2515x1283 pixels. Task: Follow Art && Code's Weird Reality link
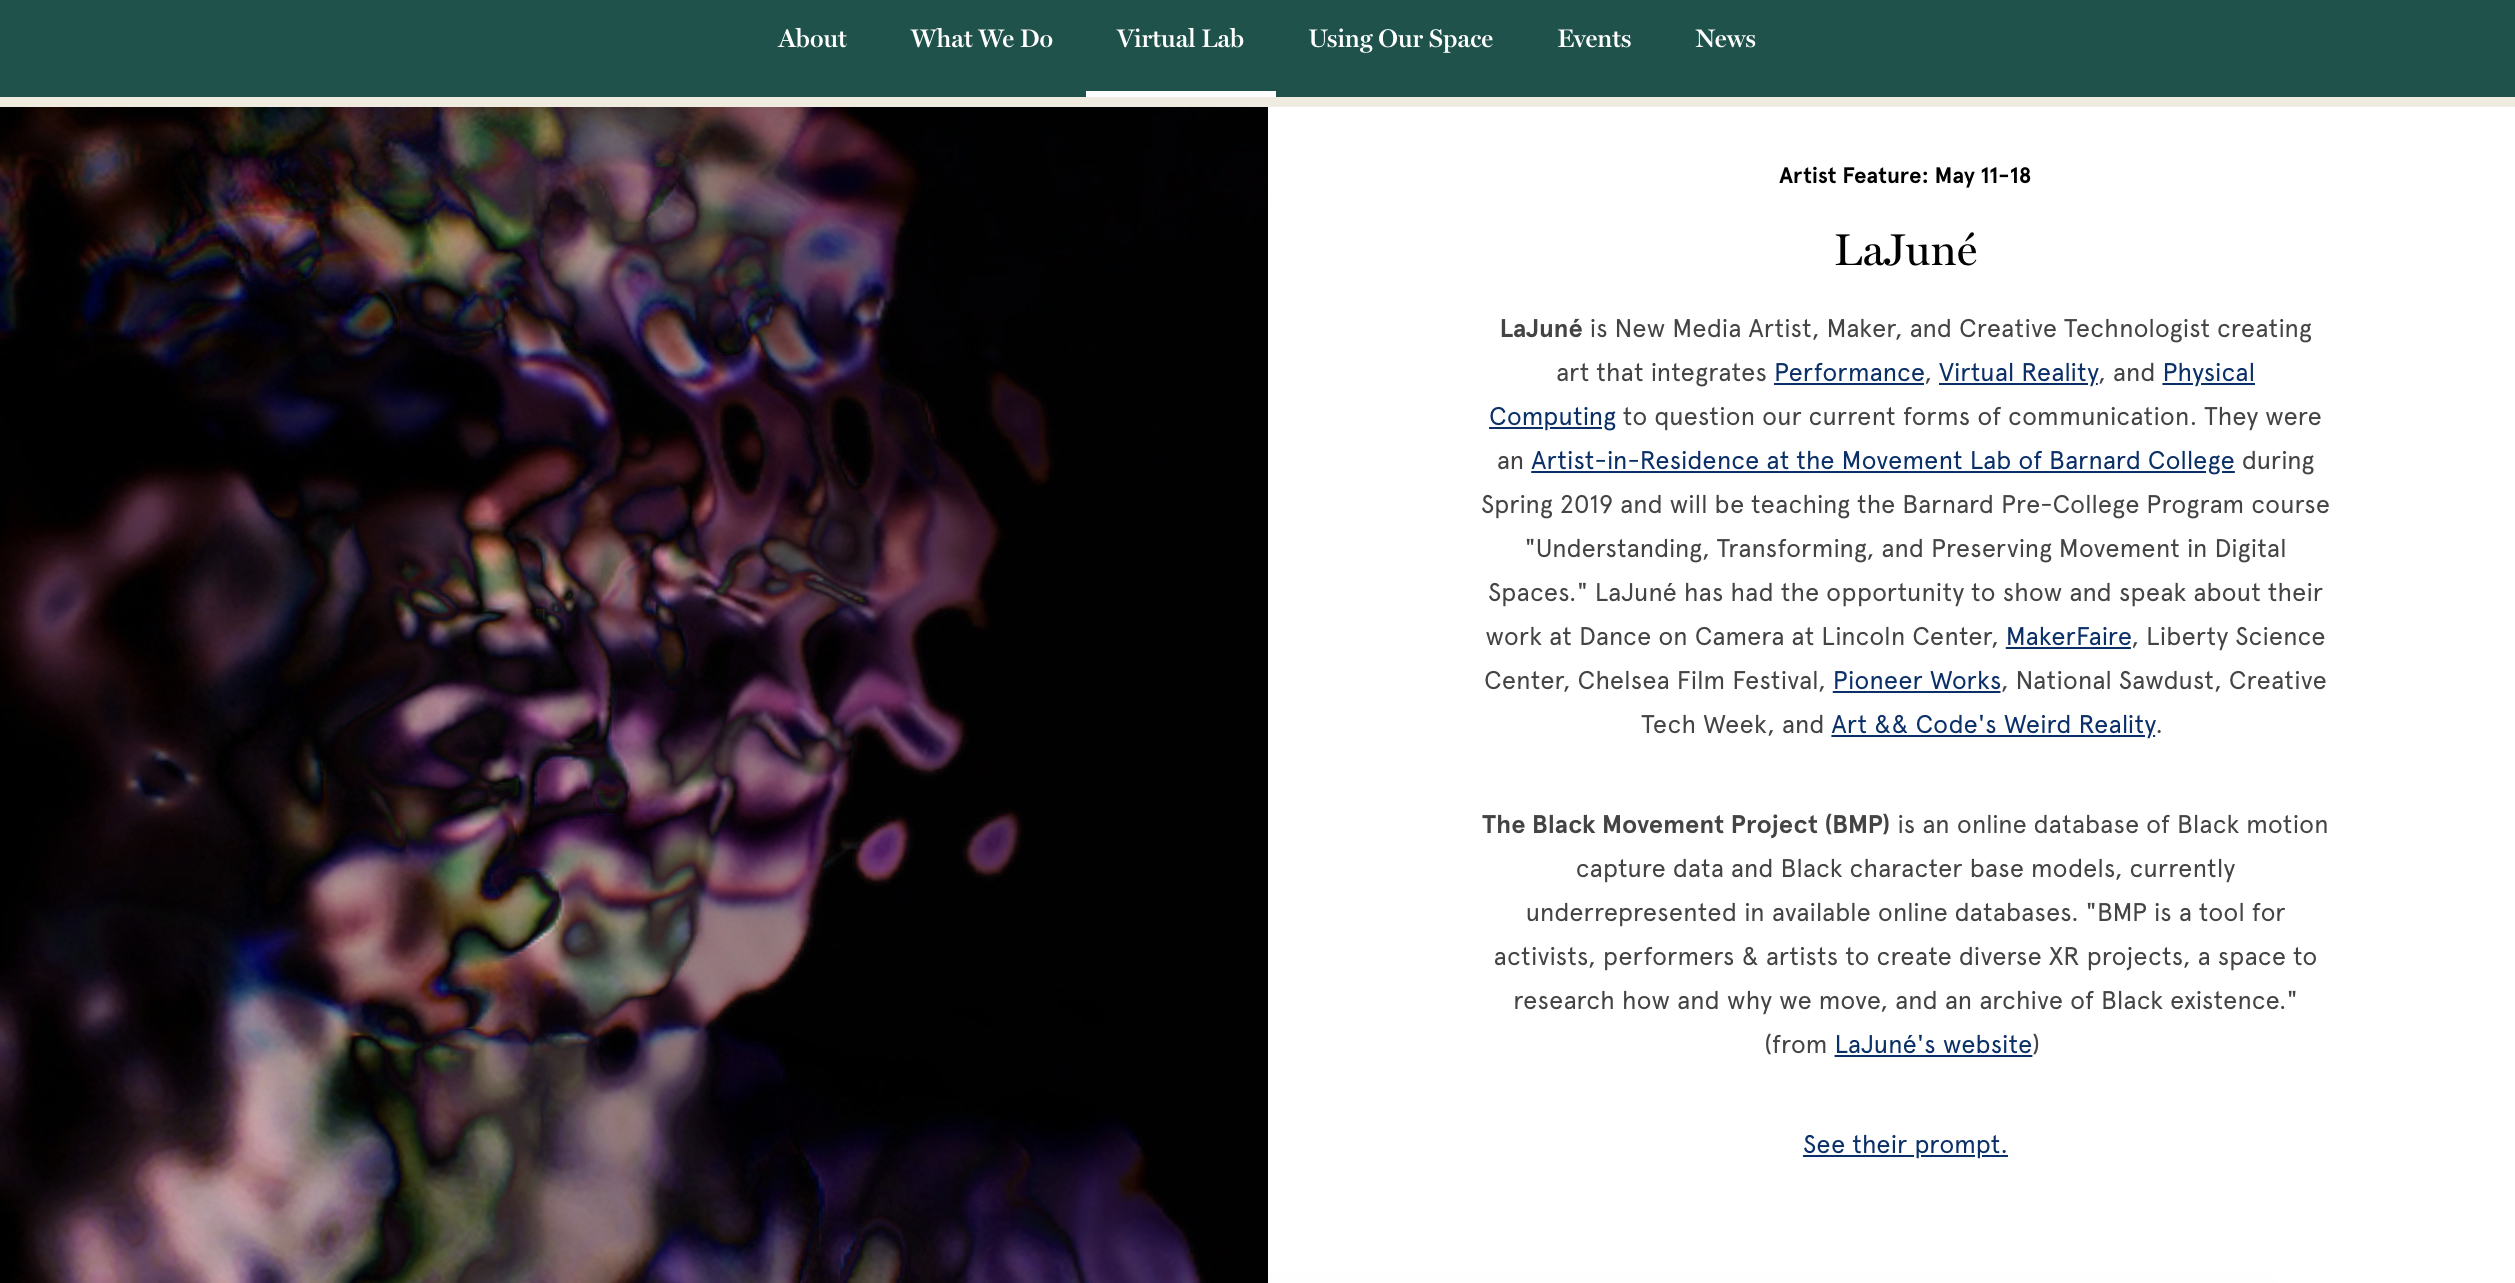point(1993,725)
